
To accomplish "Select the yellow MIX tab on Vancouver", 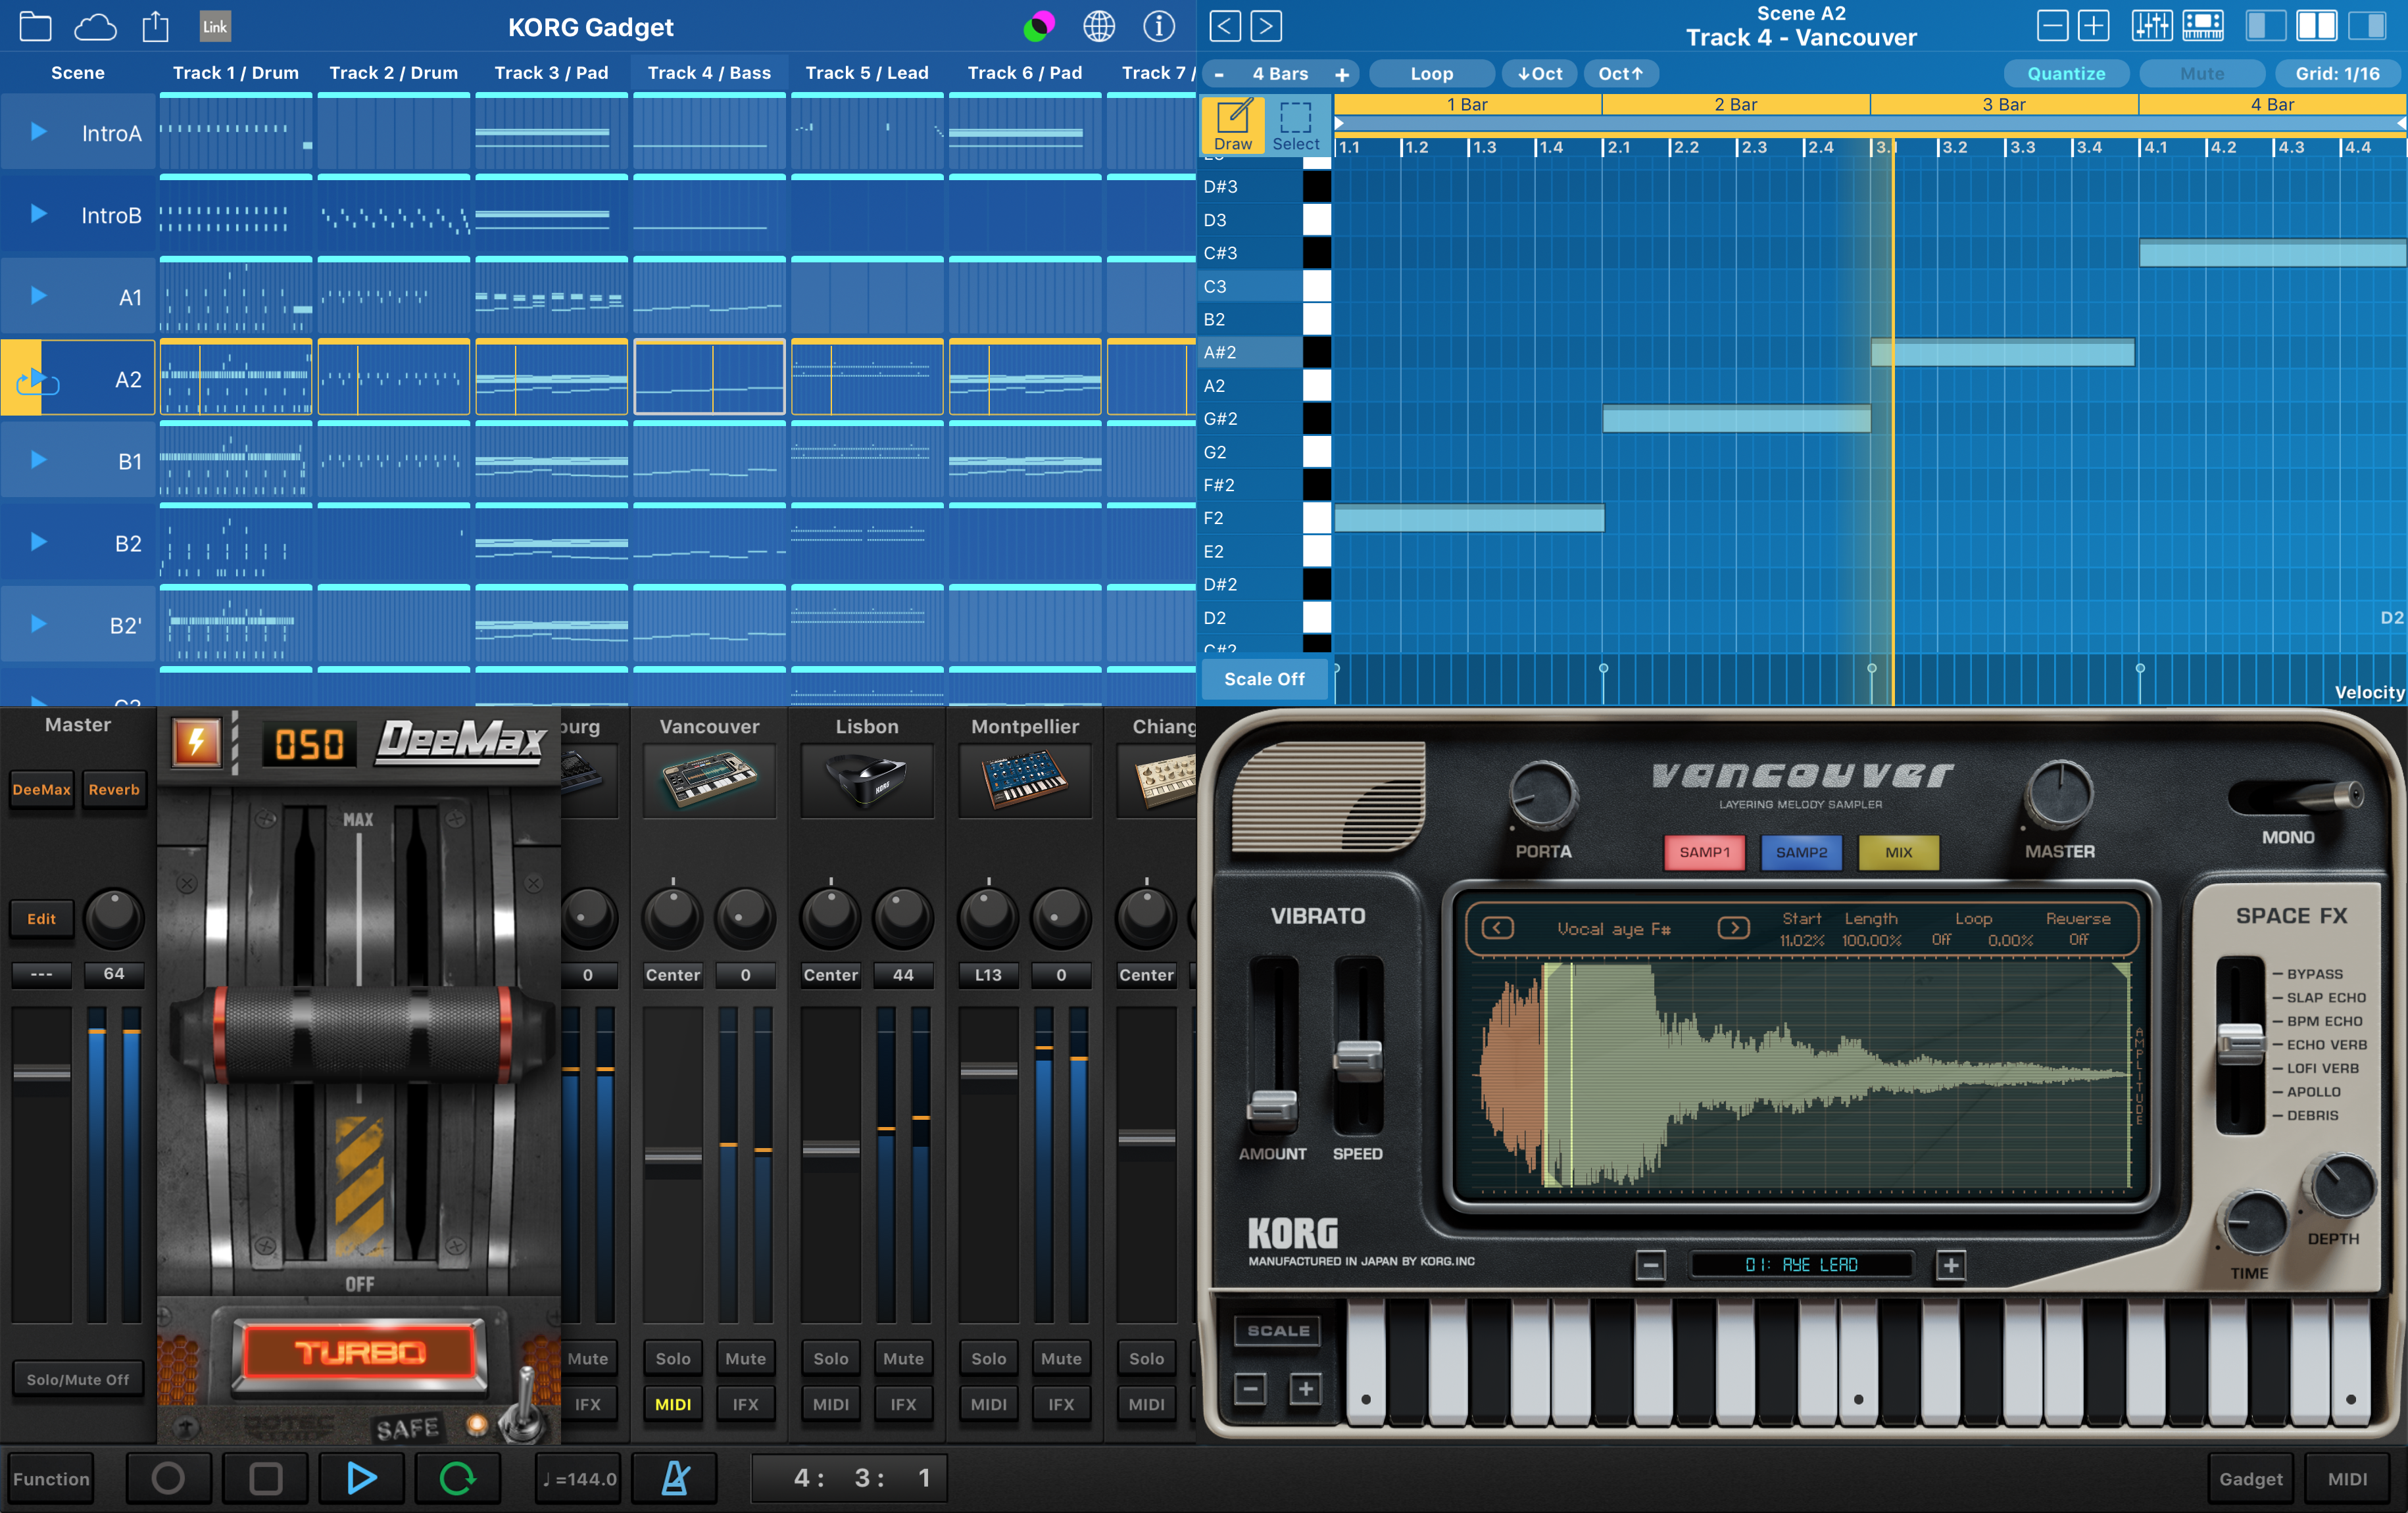I will pyautogui.click(x=1898, y=853).
